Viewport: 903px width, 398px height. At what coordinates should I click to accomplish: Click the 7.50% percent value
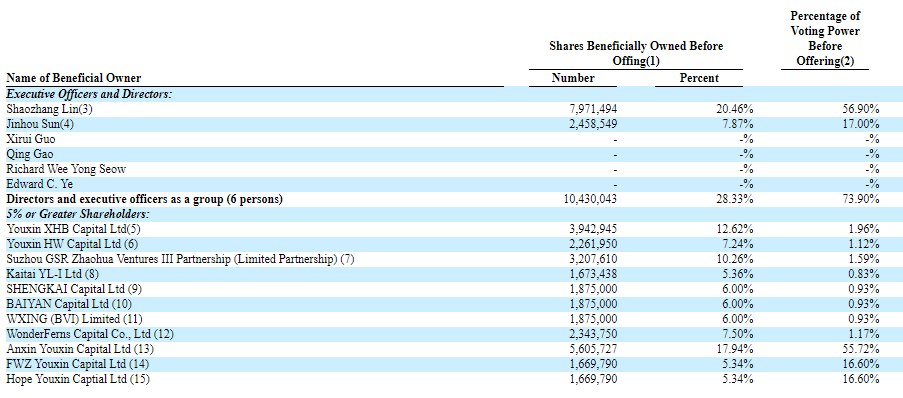coord(737,334)
